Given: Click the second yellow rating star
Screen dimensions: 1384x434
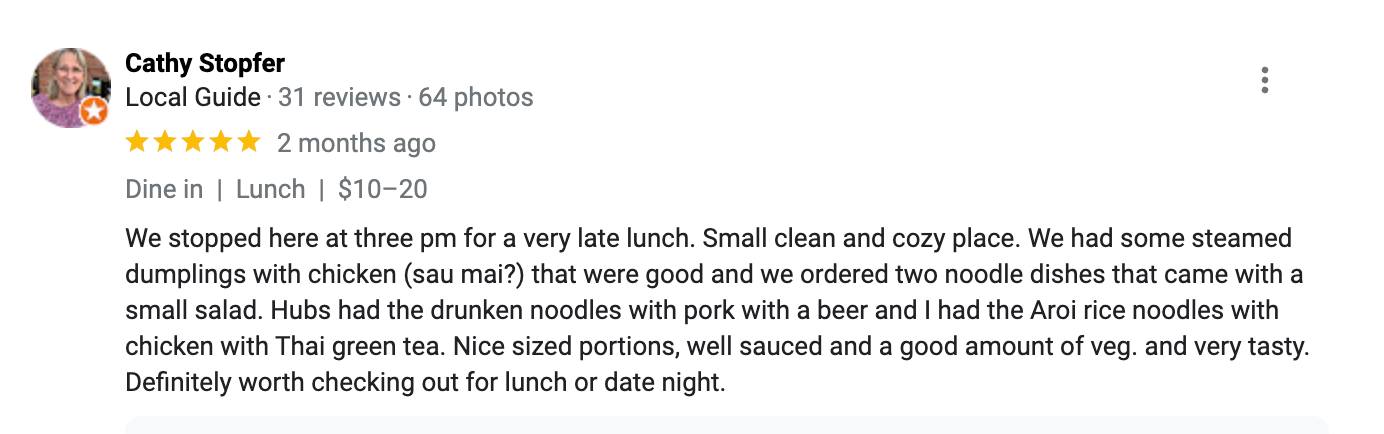Looking at the screenshot, I should click(x=165, y=142).
